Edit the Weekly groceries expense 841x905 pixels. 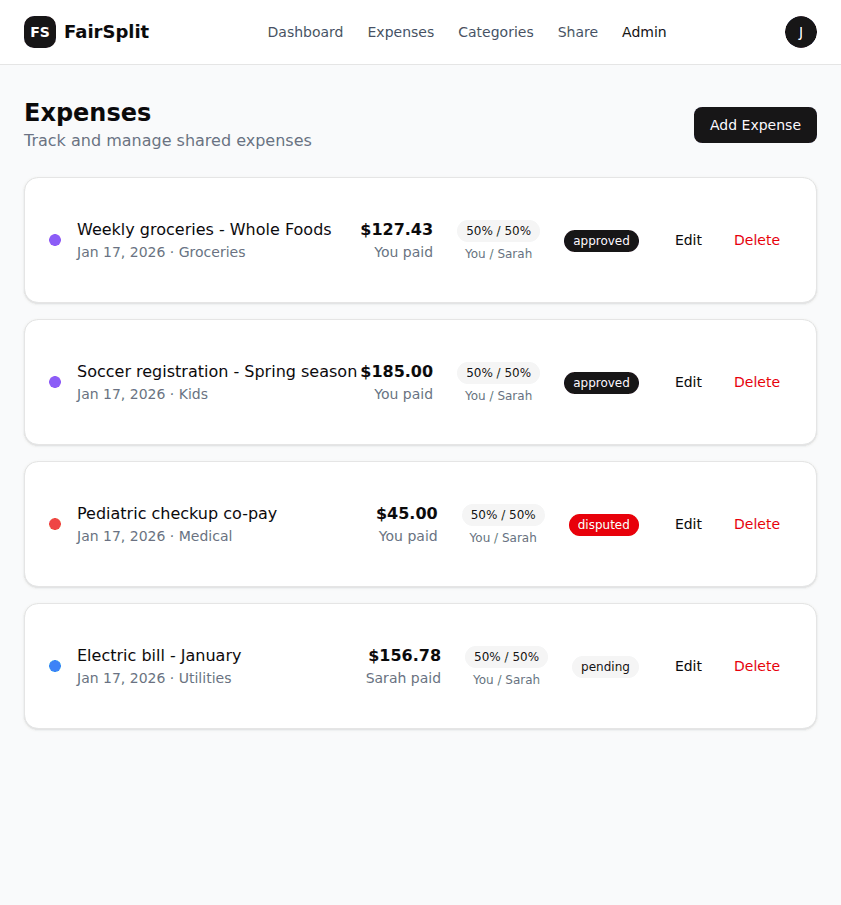pos(688,240)
